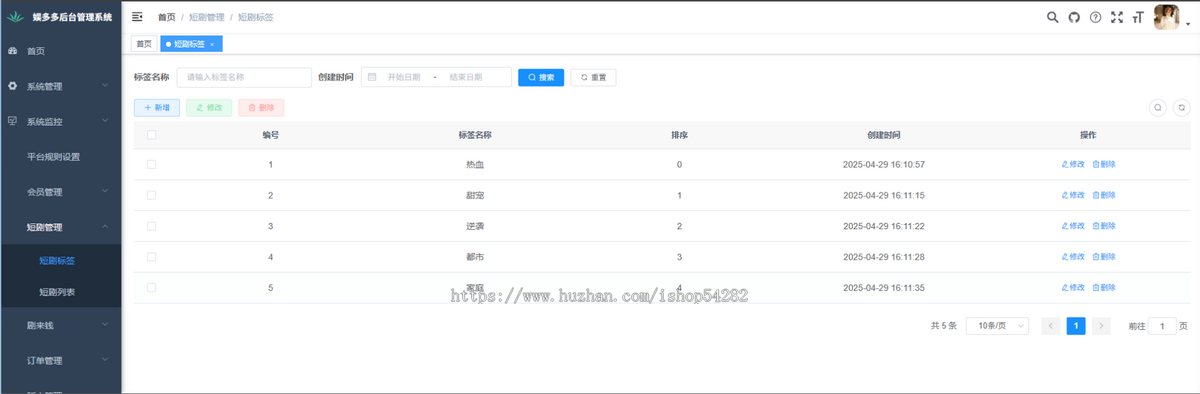The width and height of the screenshot is (1200, 394).
Task: Select page 1 in the pagination
Action: (x=1076, y=325)
